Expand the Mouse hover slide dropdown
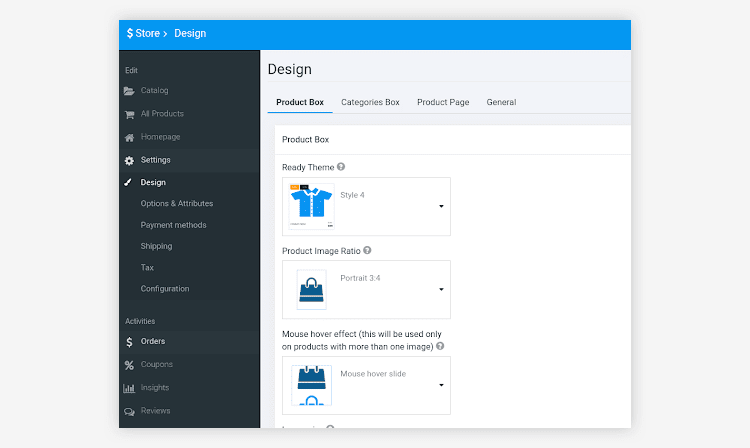This screenshot has height=448, width=750. [x=441, y=385]
